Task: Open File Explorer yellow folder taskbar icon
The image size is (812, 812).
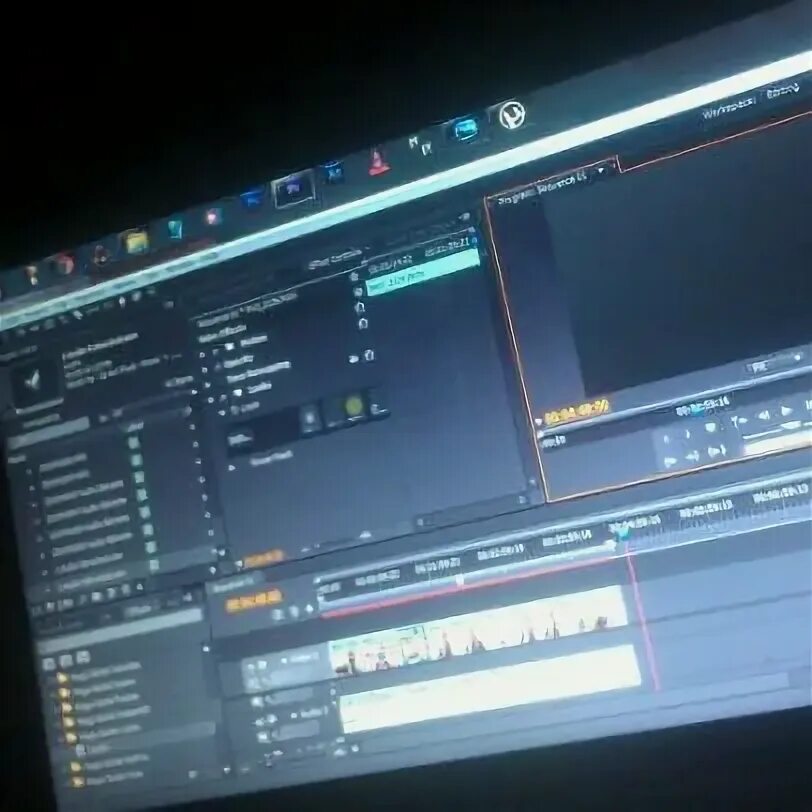Action: (135, 241)
